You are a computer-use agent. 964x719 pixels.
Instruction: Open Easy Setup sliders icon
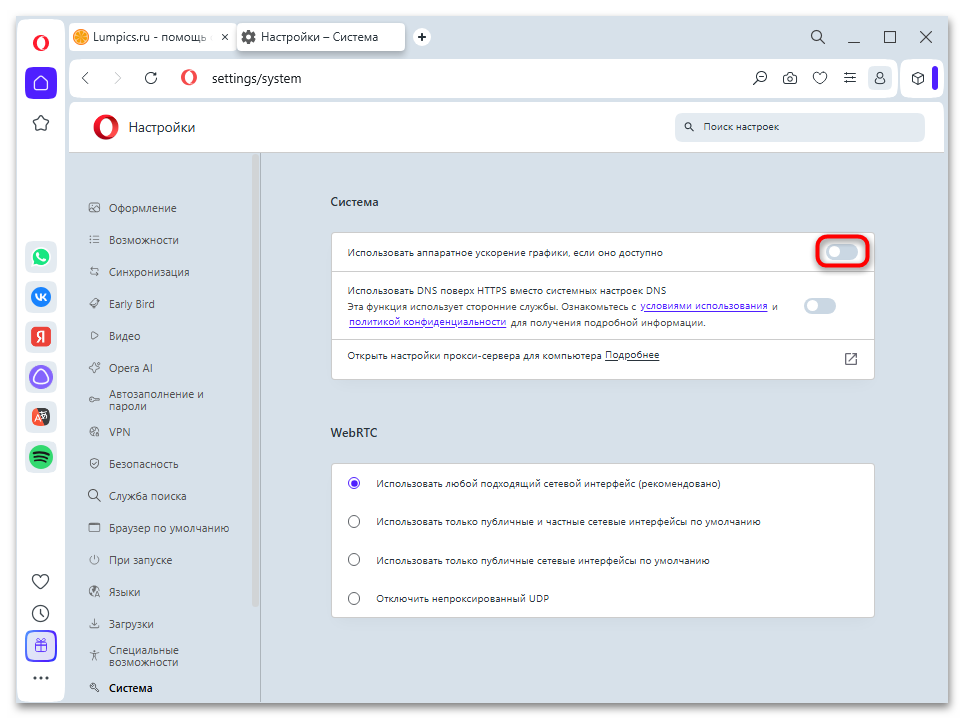pos(850,78)
